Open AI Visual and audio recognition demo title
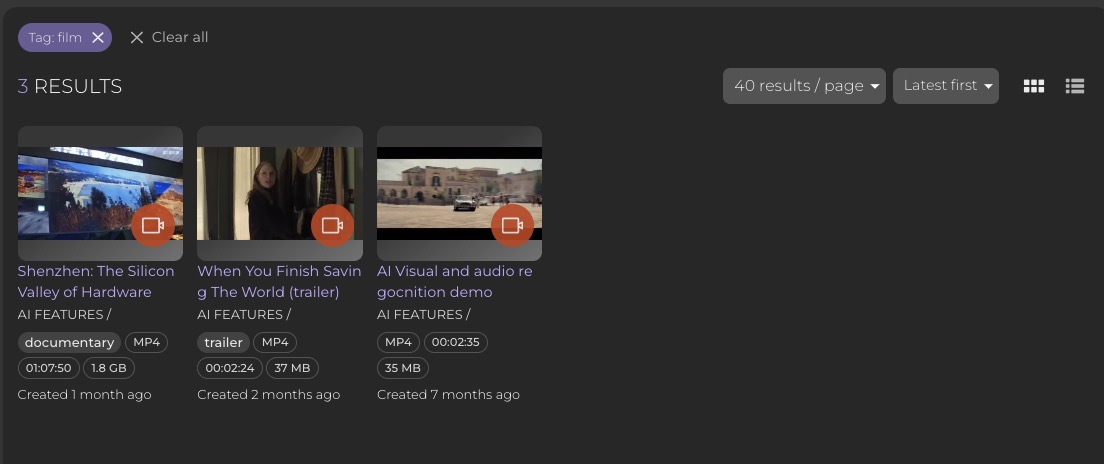The height and width of the screenshot is (464, 1104). pyautogui.click(x=454, y=281)
